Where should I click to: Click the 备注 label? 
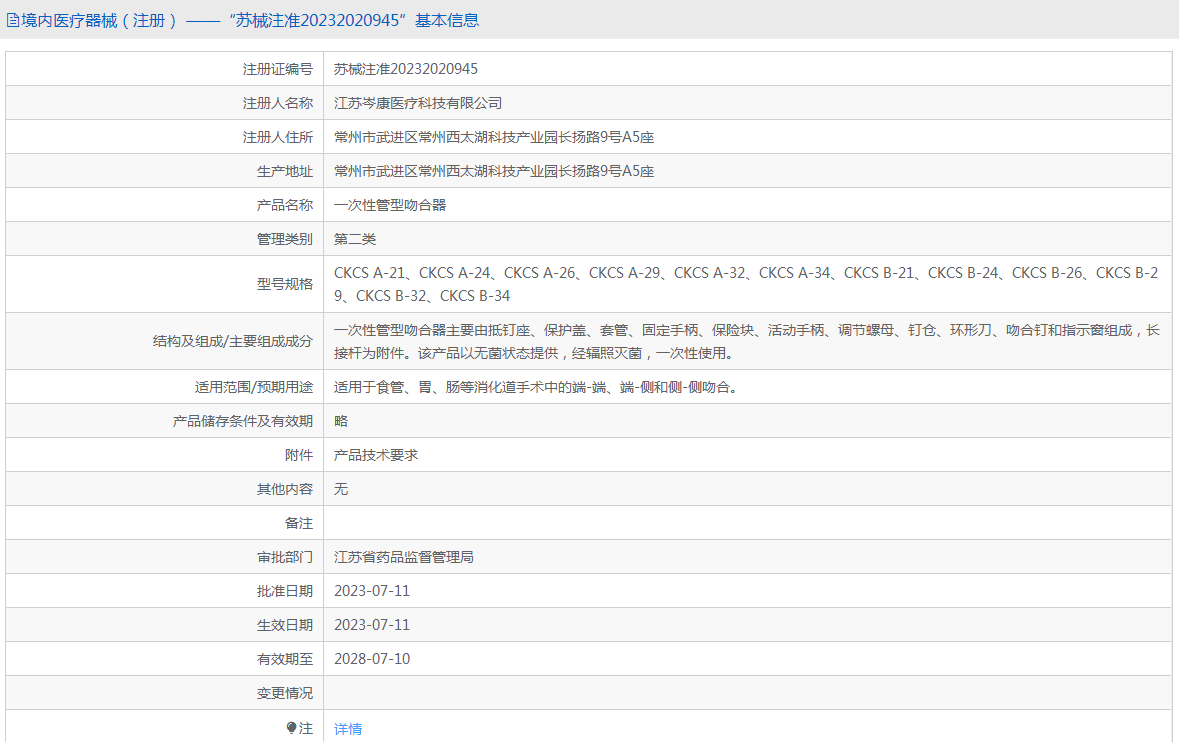click(x=299, y=522)
